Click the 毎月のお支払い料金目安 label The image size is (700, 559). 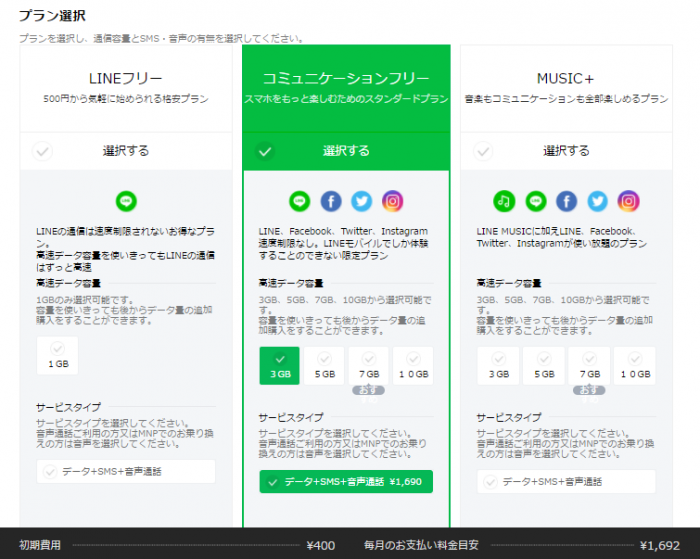421,545
